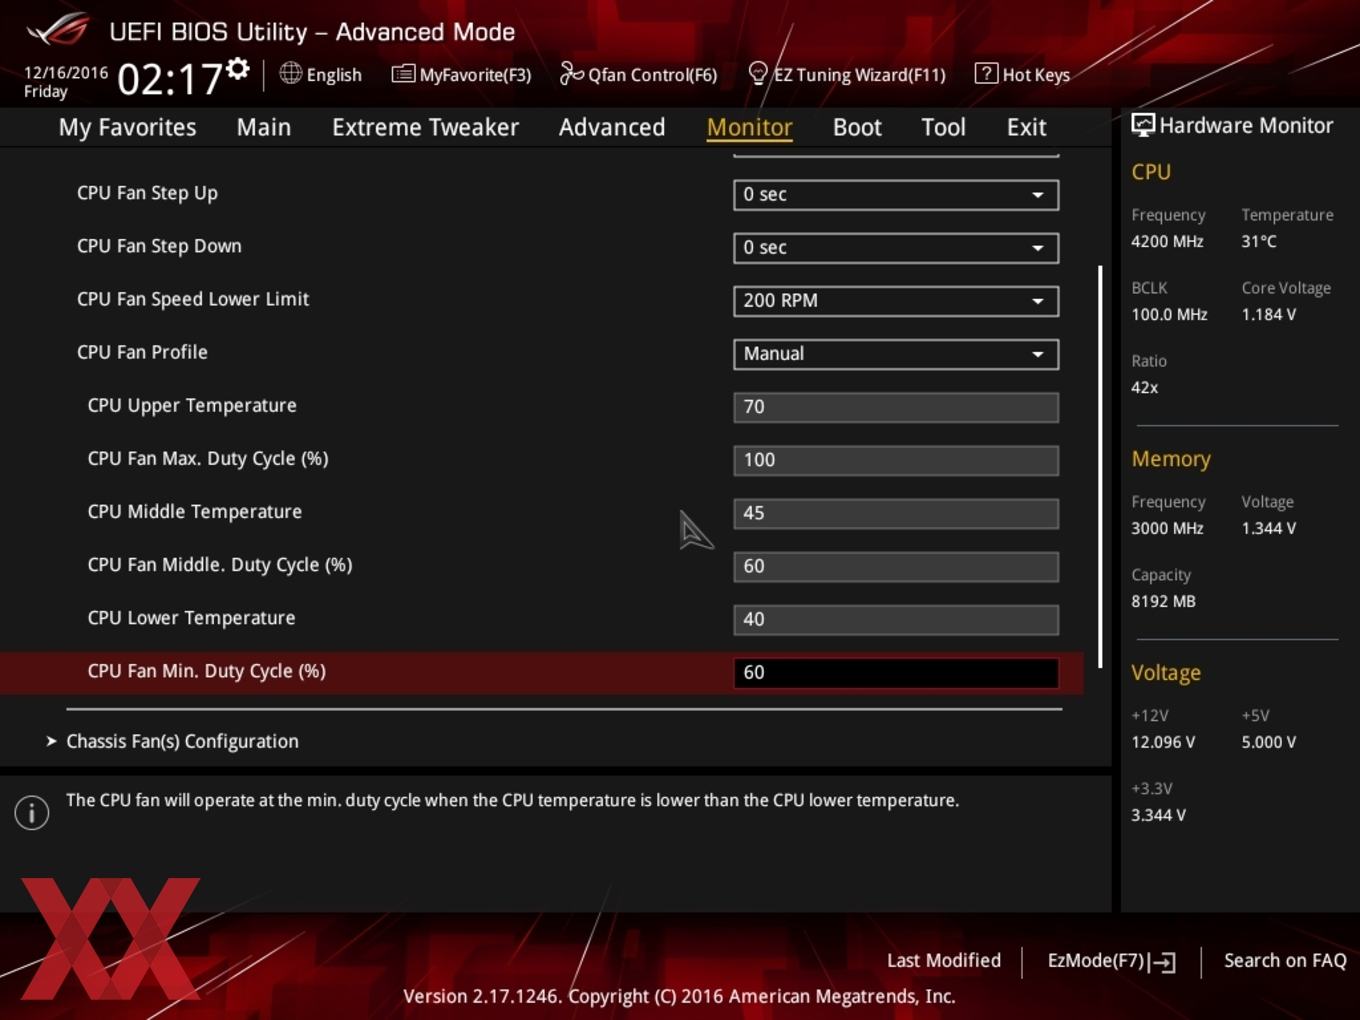The height and width of the screenshot is (1020, 1360).
Task: Select CPU Fan Speed Lower Limit label
Action: 193,299
